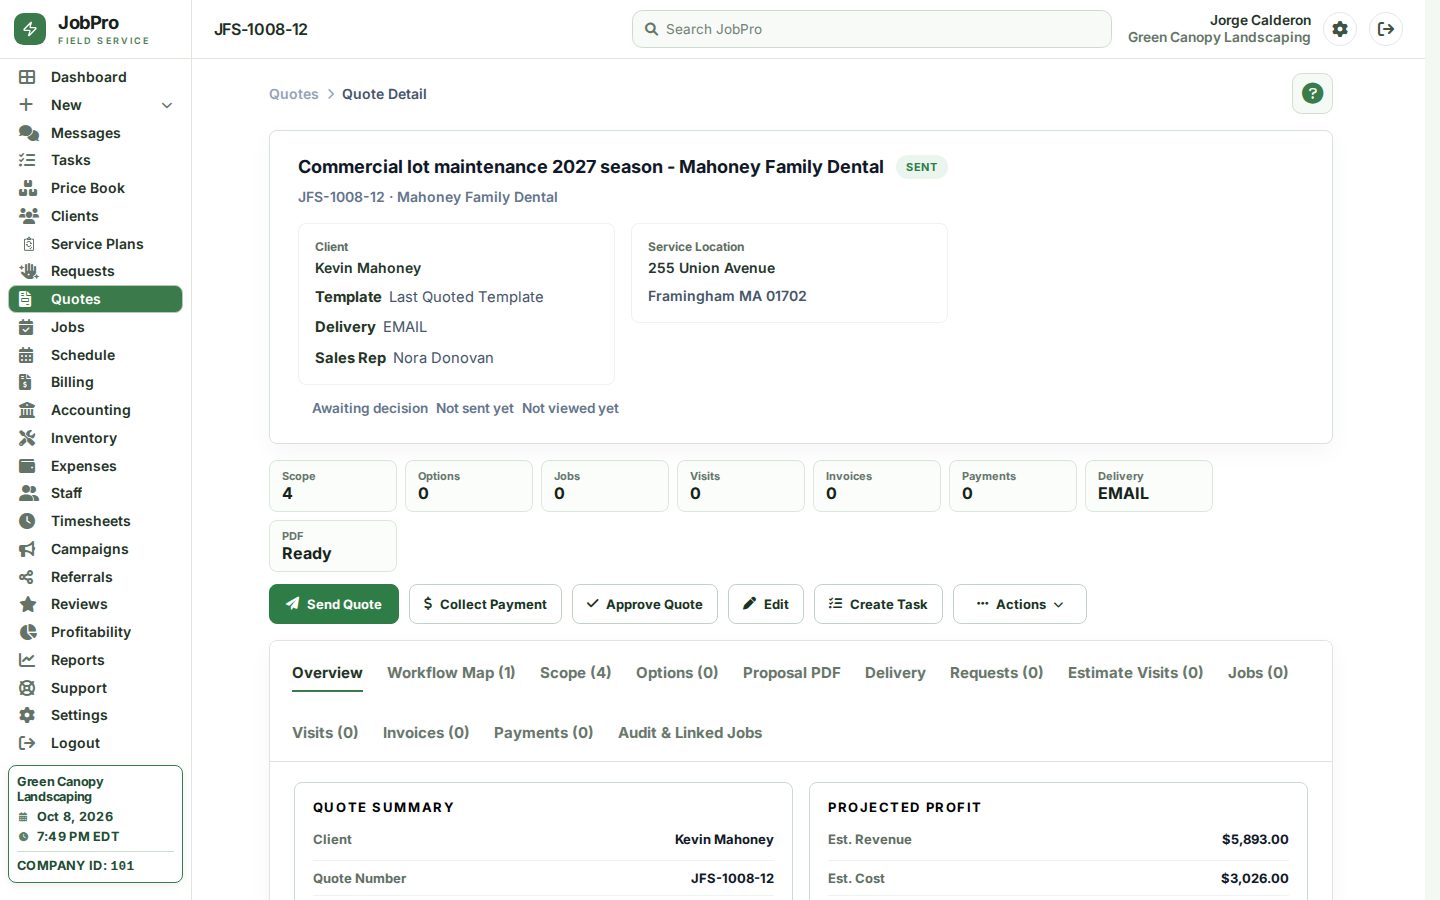Viewport: 1440px width, 900px height.
Task: Click the Timesheets clock icon
Action: pyautogui.click(x=27, y=521)
